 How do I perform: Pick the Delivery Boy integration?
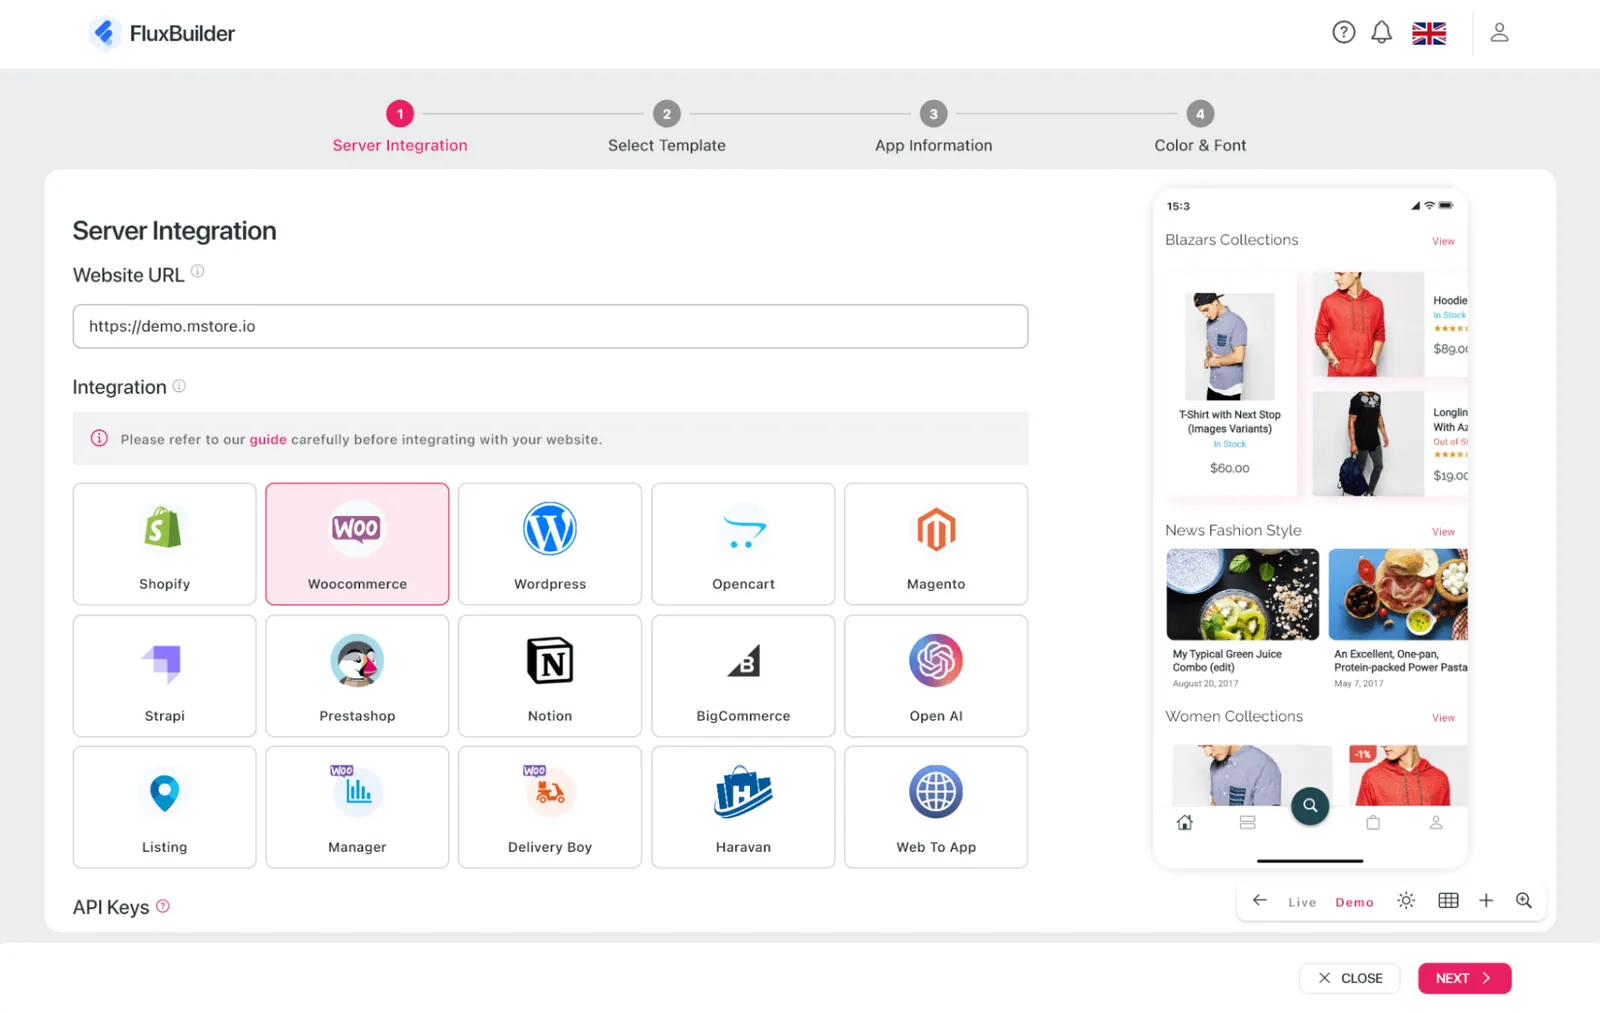550,807
